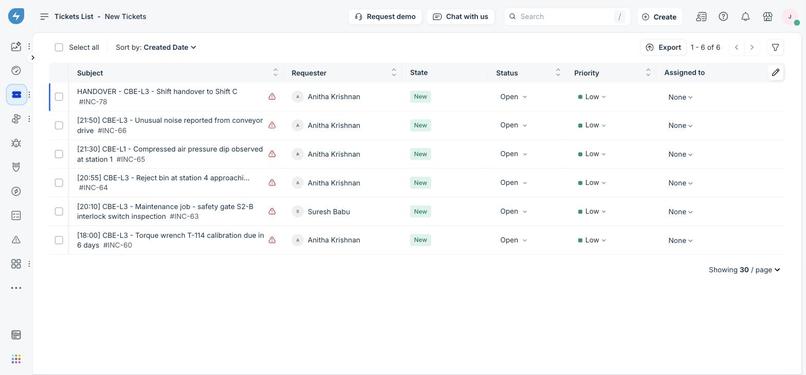Click the Freshservice lightning logo

[x=16, y=16]
